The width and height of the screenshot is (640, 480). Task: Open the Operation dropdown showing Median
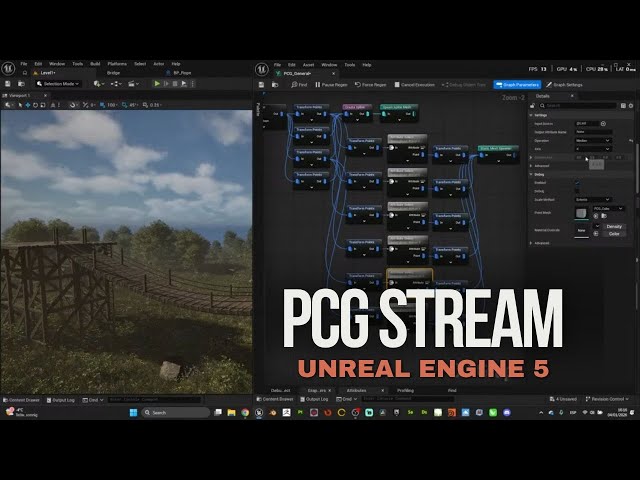pyautogui.click(x=593, y=140)
